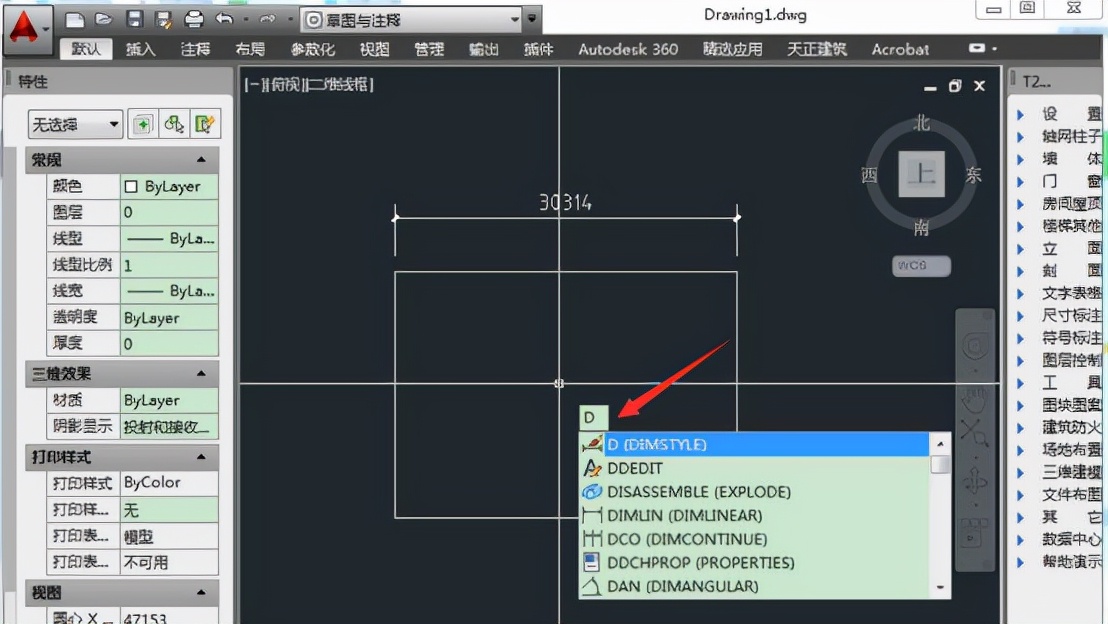Click the viewport control label [-][俯视][二维线框]

[309, 85]
